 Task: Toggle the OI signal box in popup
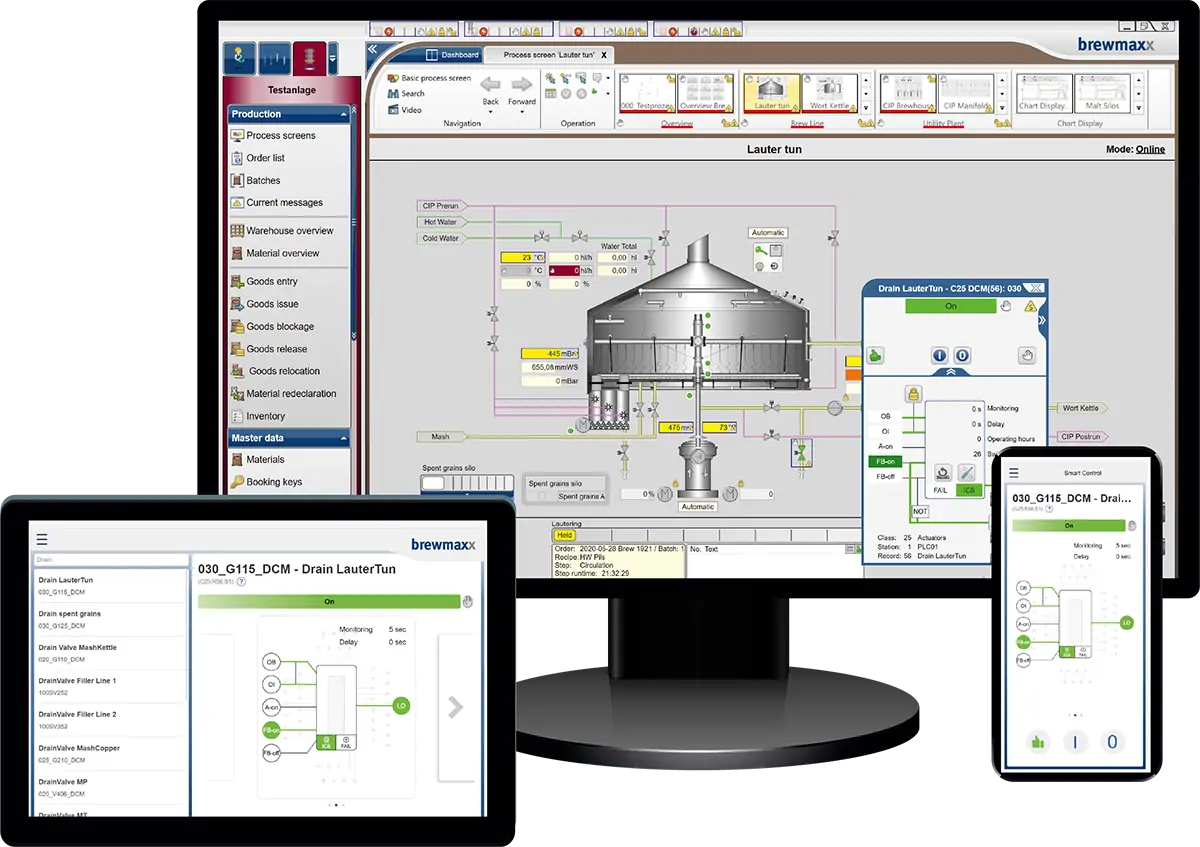coord(886,431)
